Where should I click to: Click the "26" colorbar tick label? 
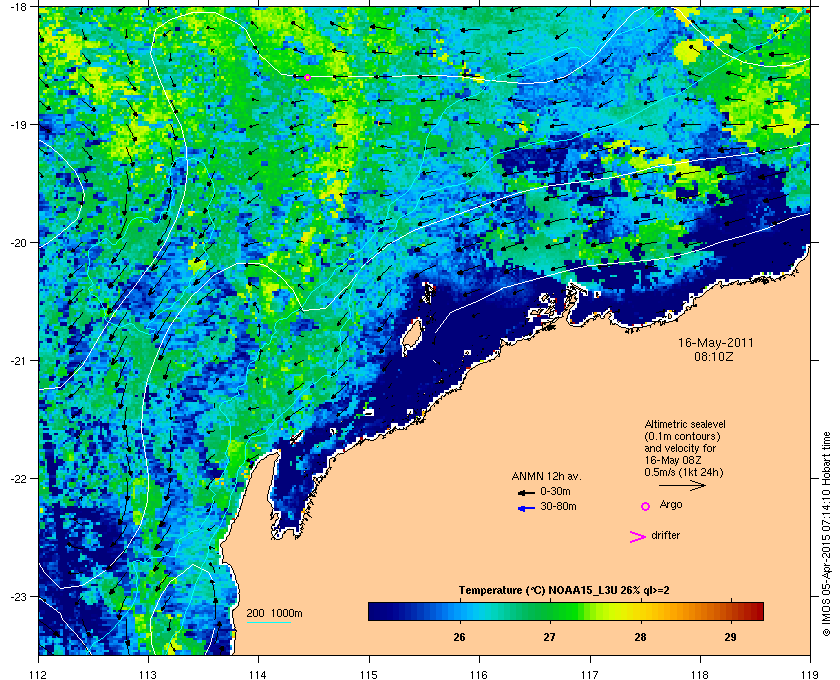coord(459,637)
